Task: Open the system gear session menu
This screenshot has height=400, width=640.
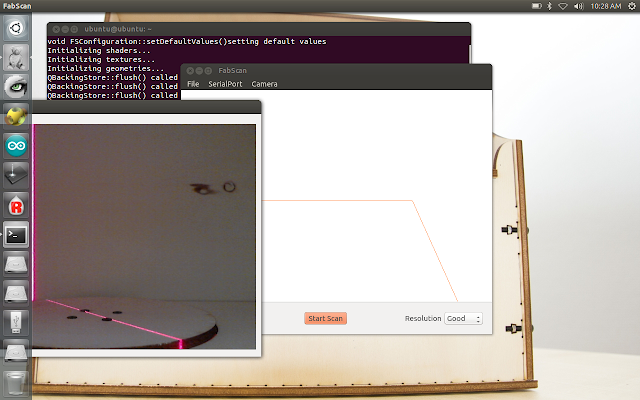Action: (x=631, y=6)
